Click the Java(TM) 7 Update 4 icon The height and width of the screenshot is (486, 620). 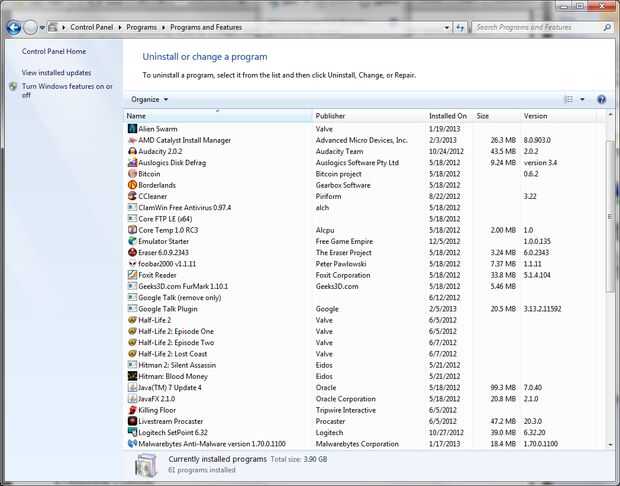tap(132, 388)
